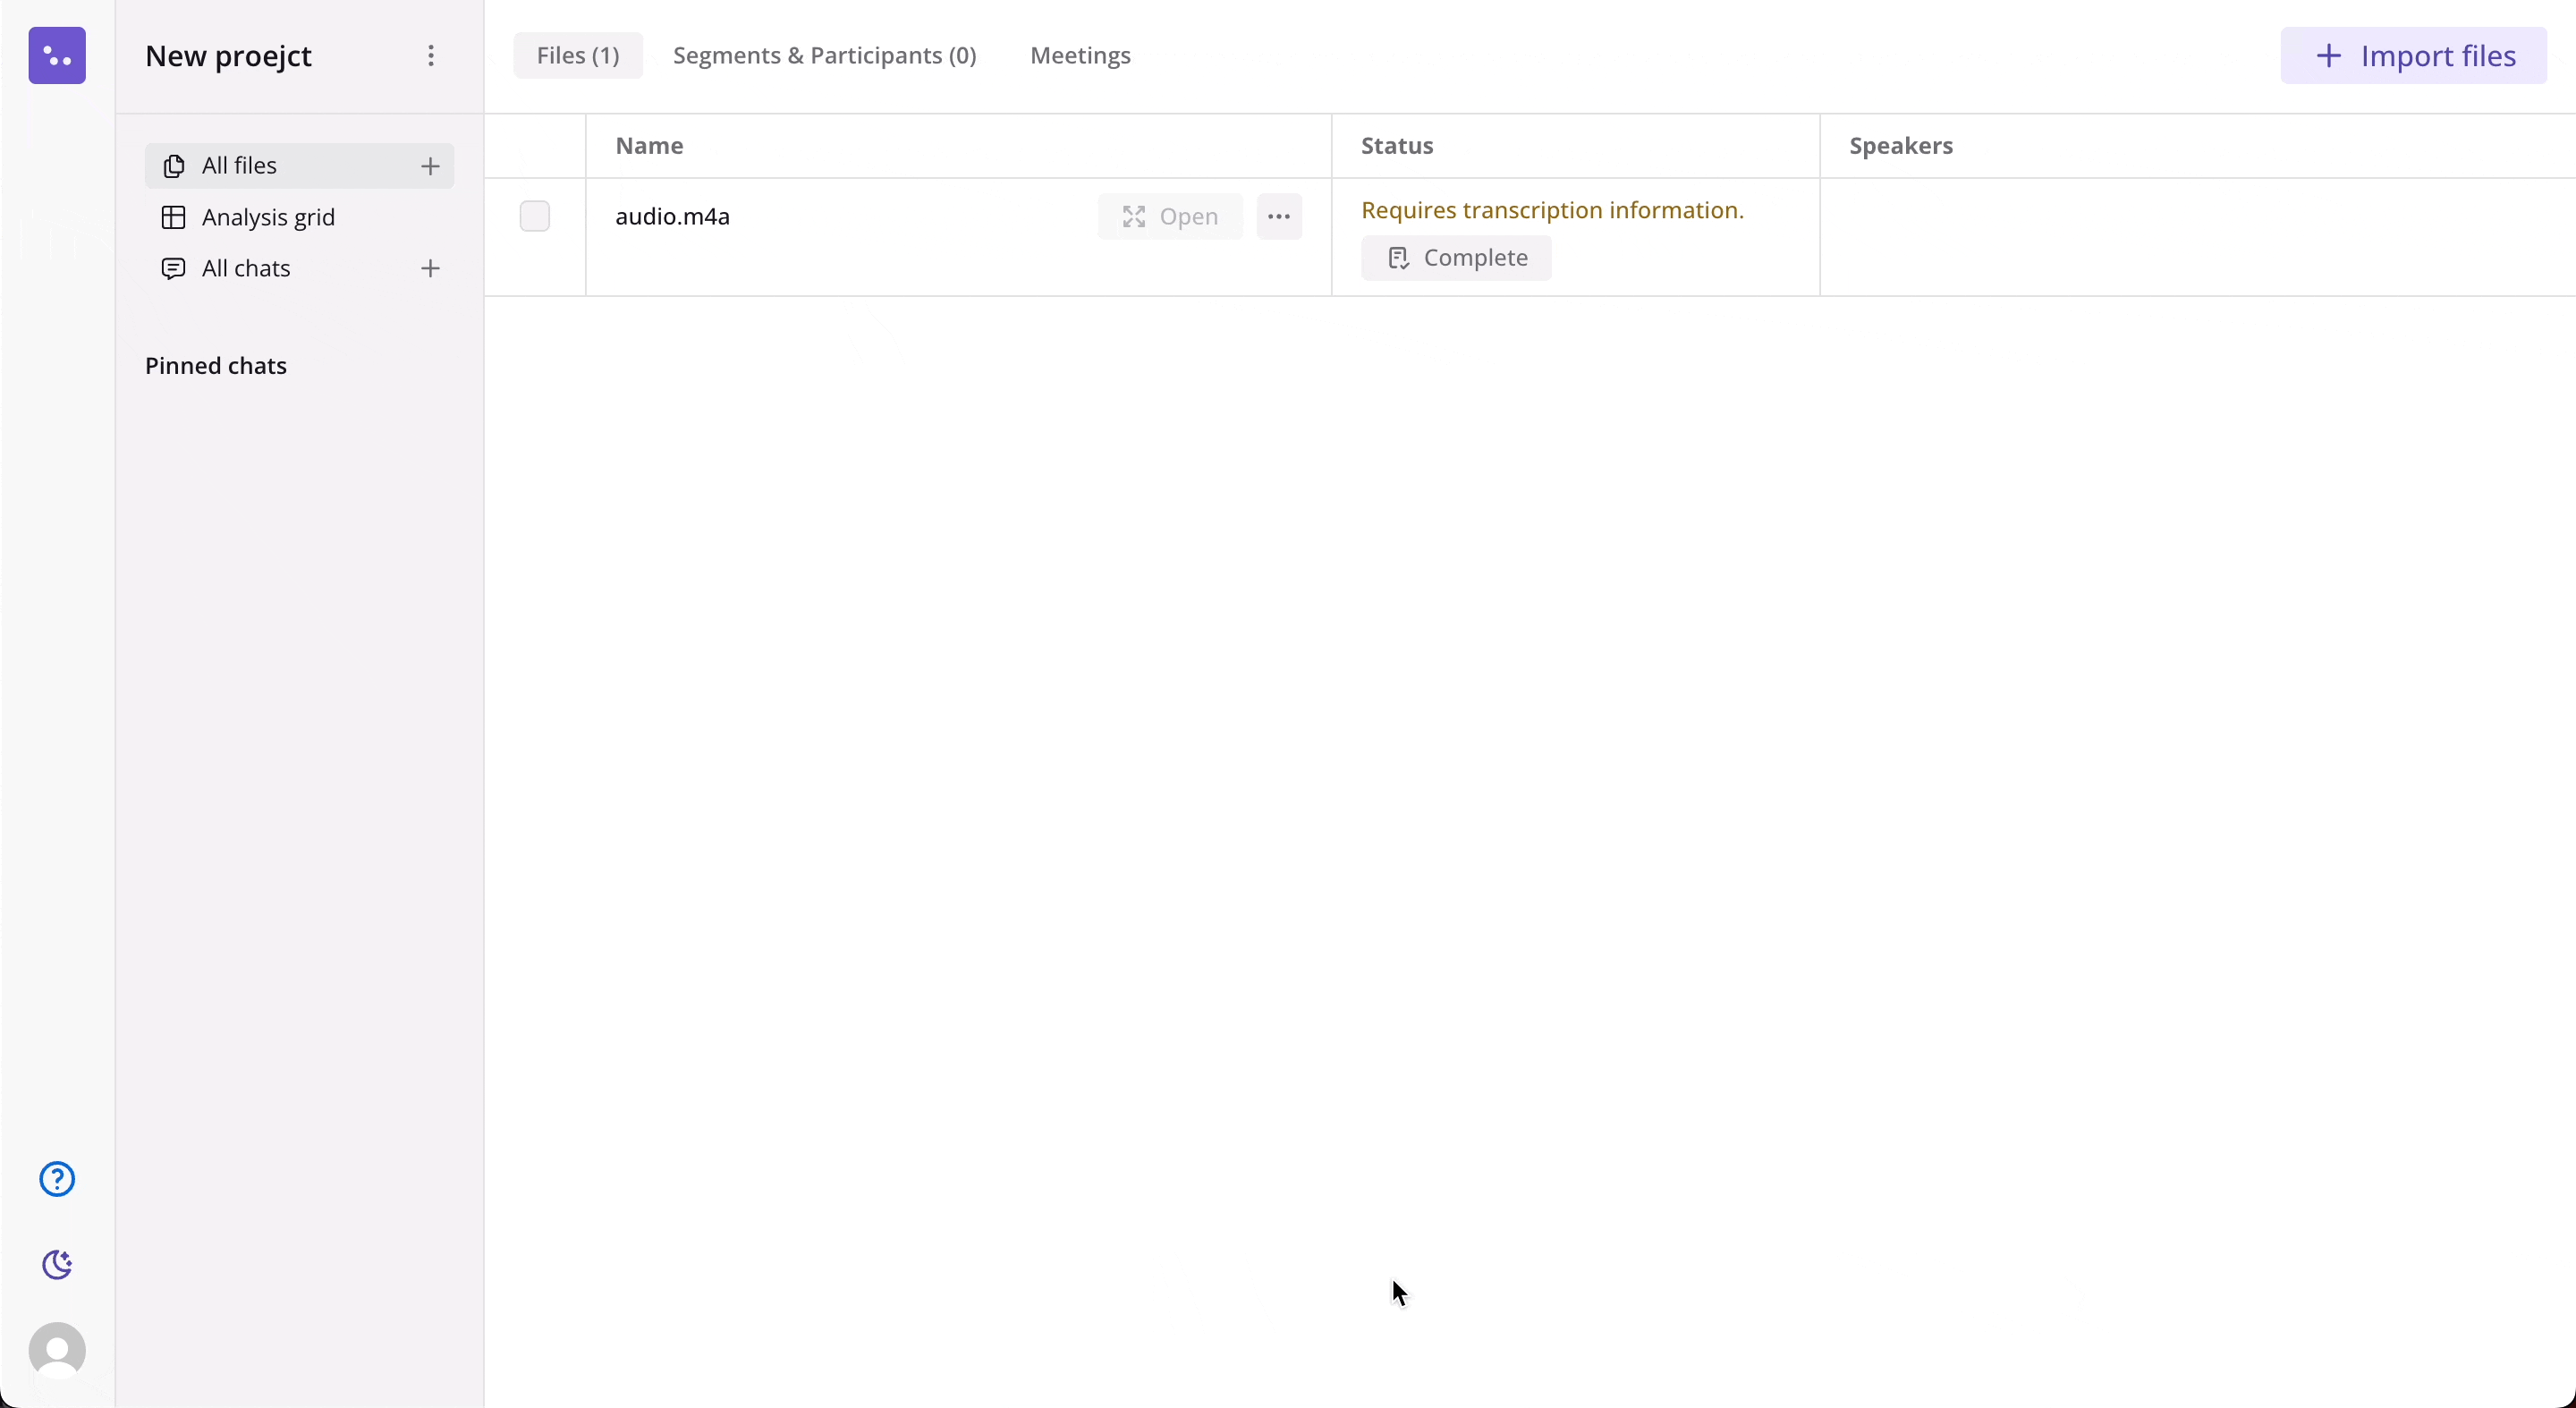The height and width of the screenshot is (1408, 2576).
Task: Open audio.m4a more options ellipsis
Action: 1279,217
